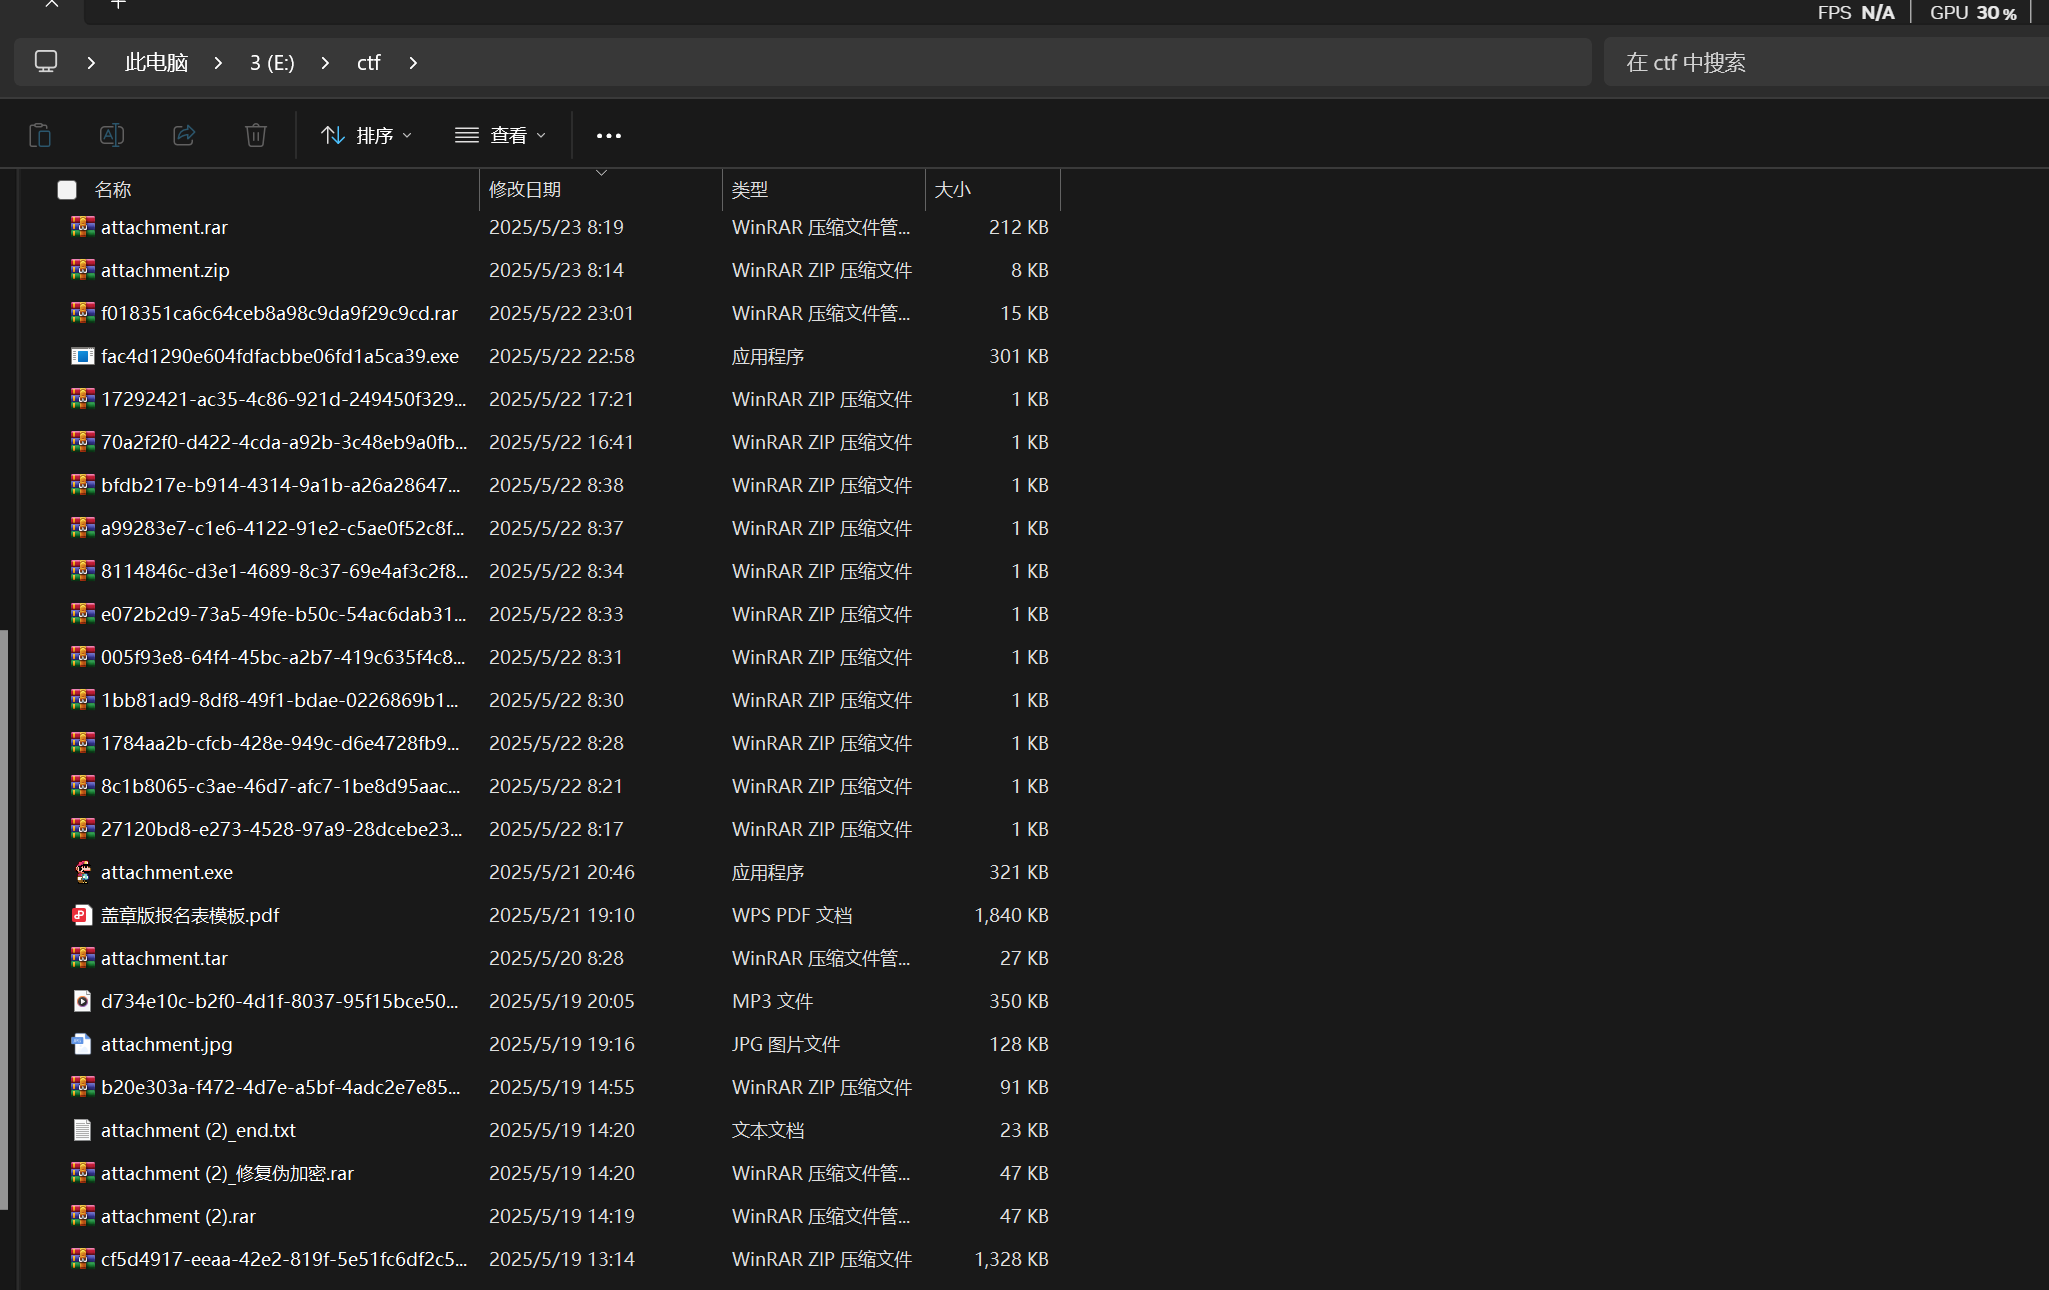The image size is (2049, 1290).
Task: Navigate to 此电脑 via the breadcrumb
Action: pos(156,62)
